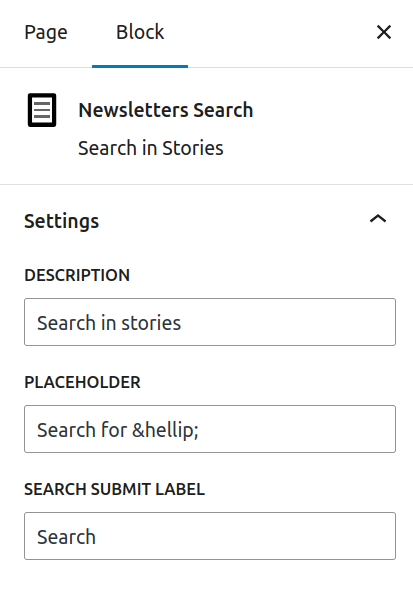Click the block header card area
The height and width of the screenshot is (594, 413).
pos(206,127)
